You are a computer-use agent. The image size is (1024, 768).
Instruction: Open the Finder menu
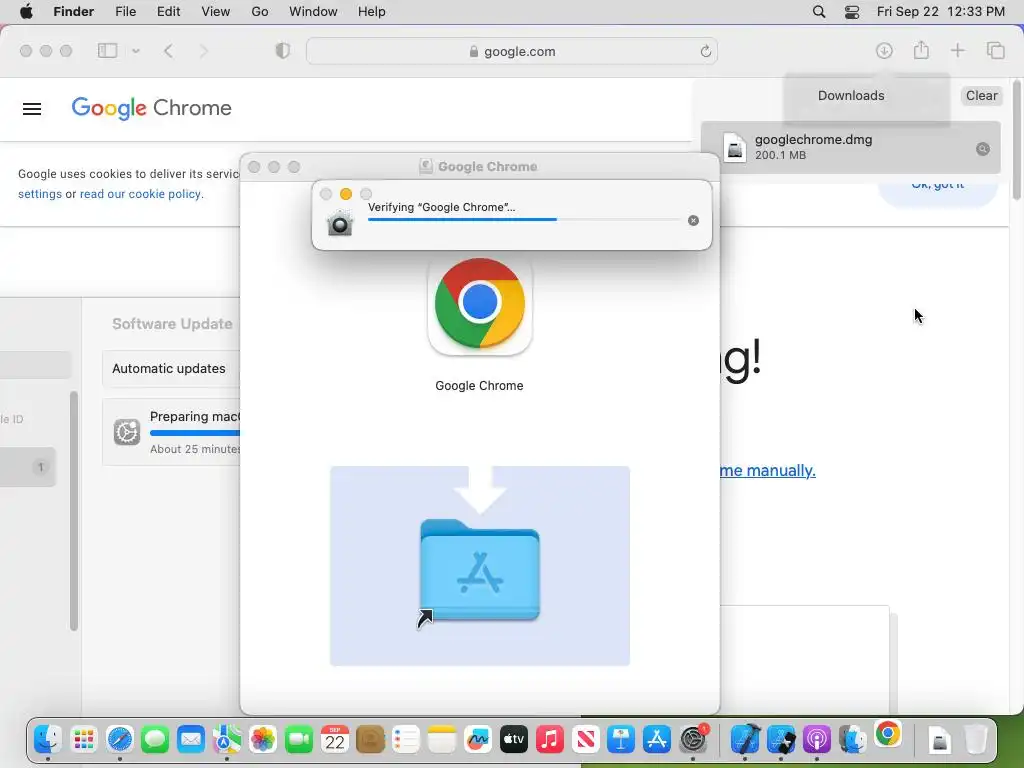point(74,12)
